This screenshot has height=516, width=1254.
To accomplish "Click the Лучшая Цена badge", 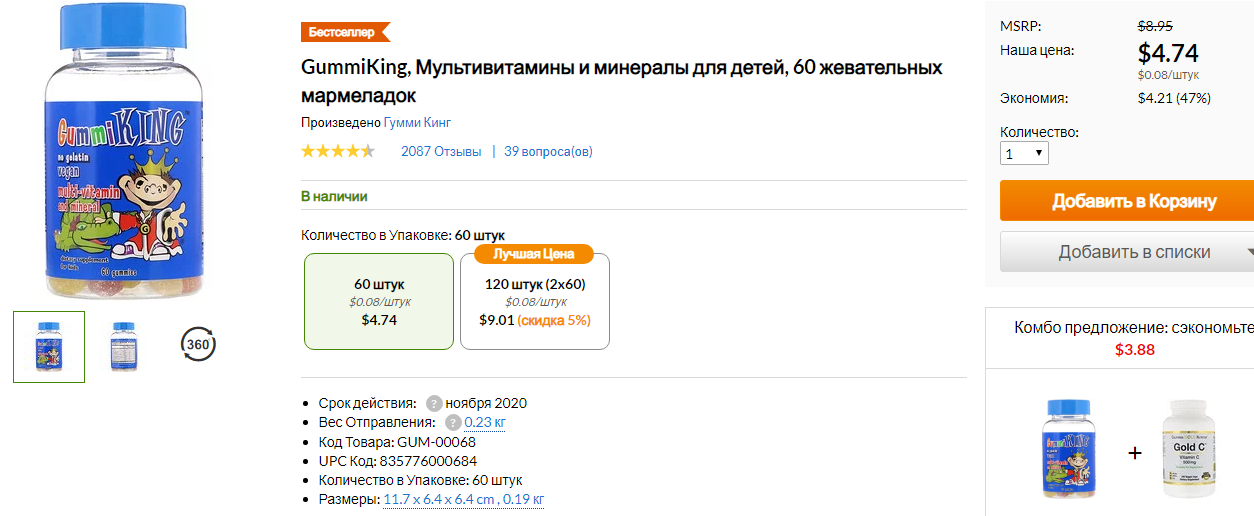I will tap(534, 254).
